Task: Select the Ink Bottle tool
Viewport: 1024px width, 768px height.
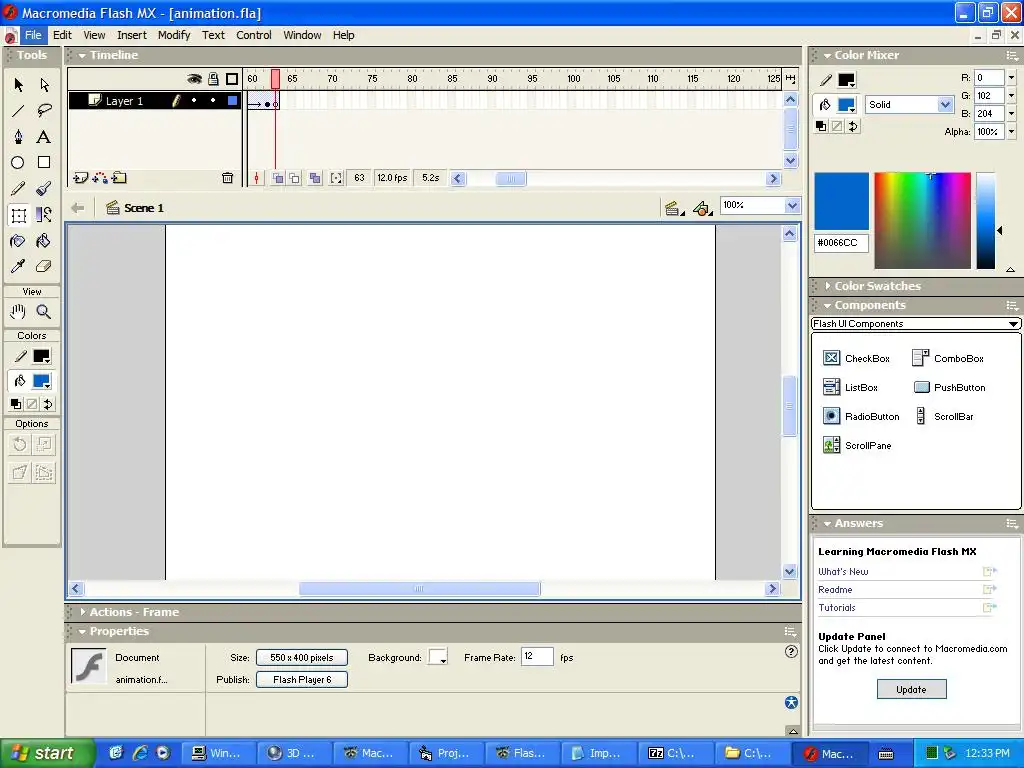Action: (18, 241)
